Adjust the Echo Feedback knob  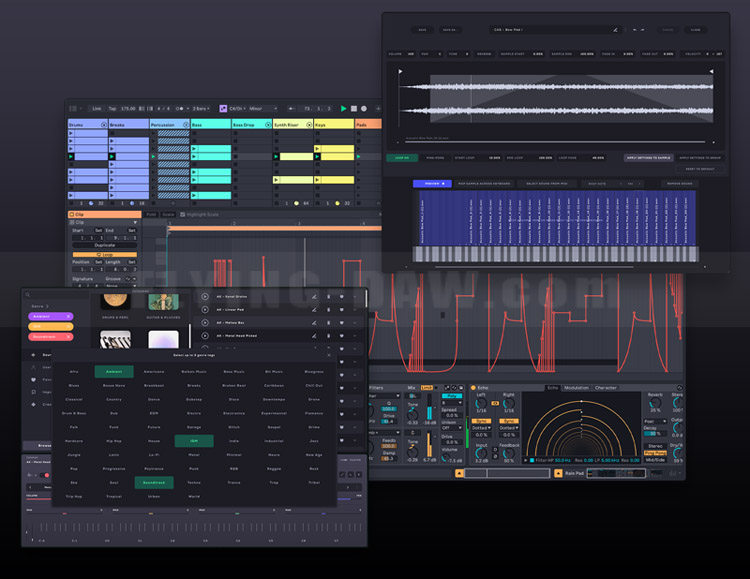tap(508, 453)
